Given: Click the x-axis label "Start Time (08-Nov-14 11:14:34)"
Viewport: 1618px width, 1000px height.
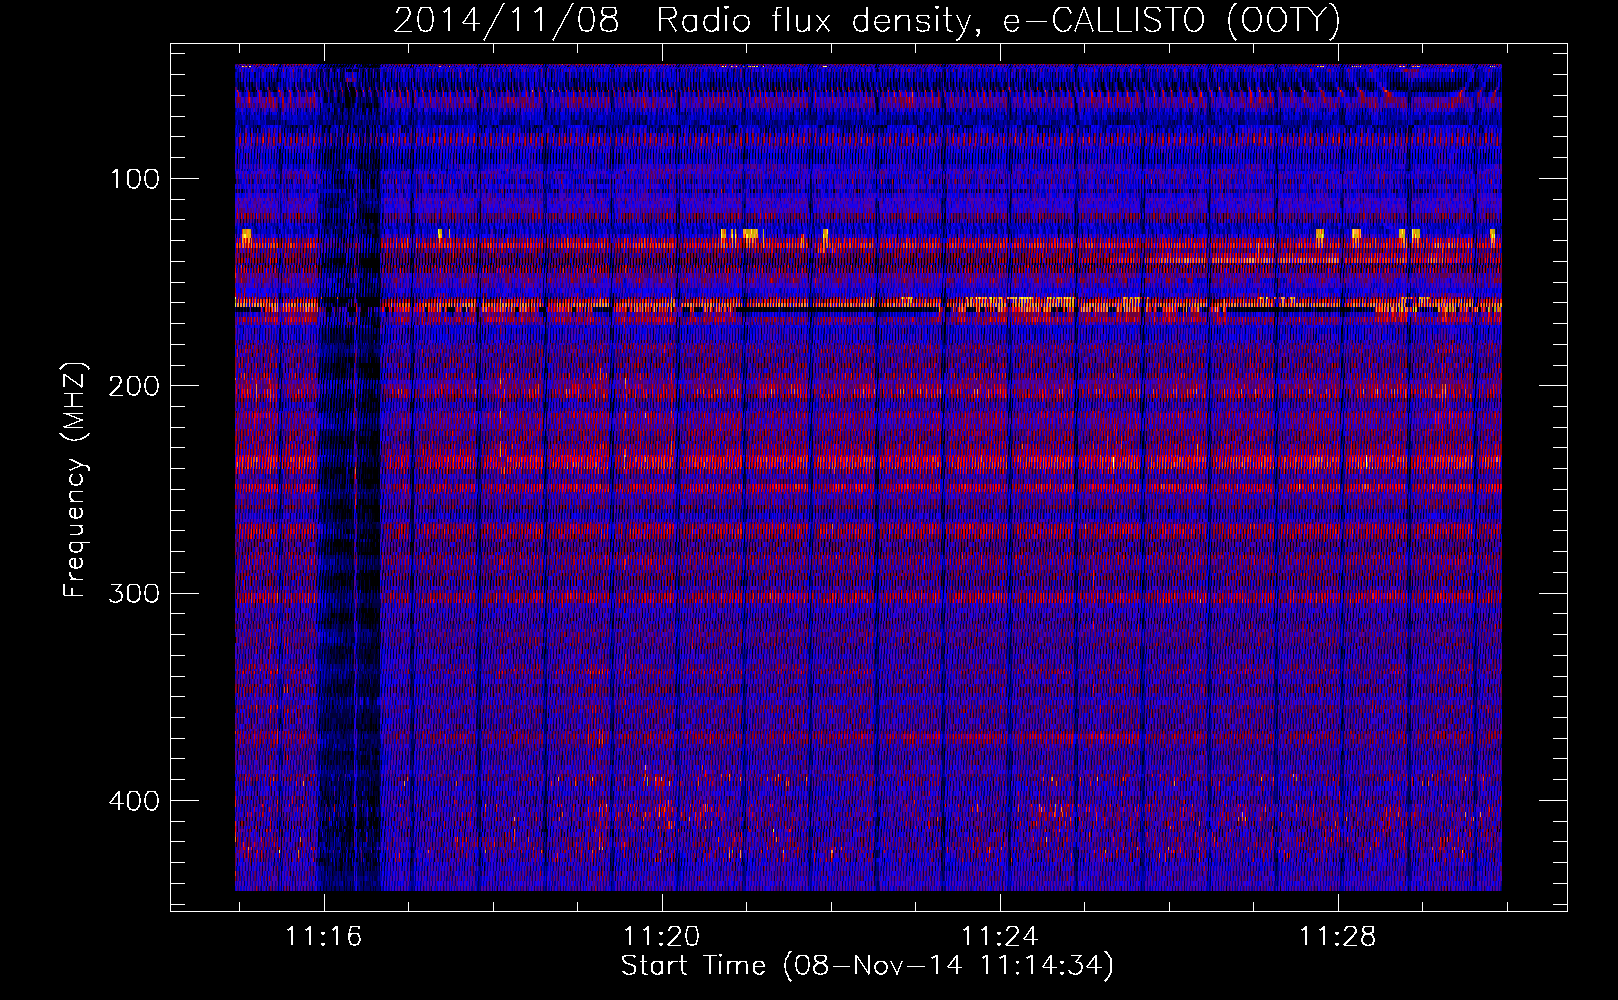Looking at the screenshot, I should click(867, 966).
